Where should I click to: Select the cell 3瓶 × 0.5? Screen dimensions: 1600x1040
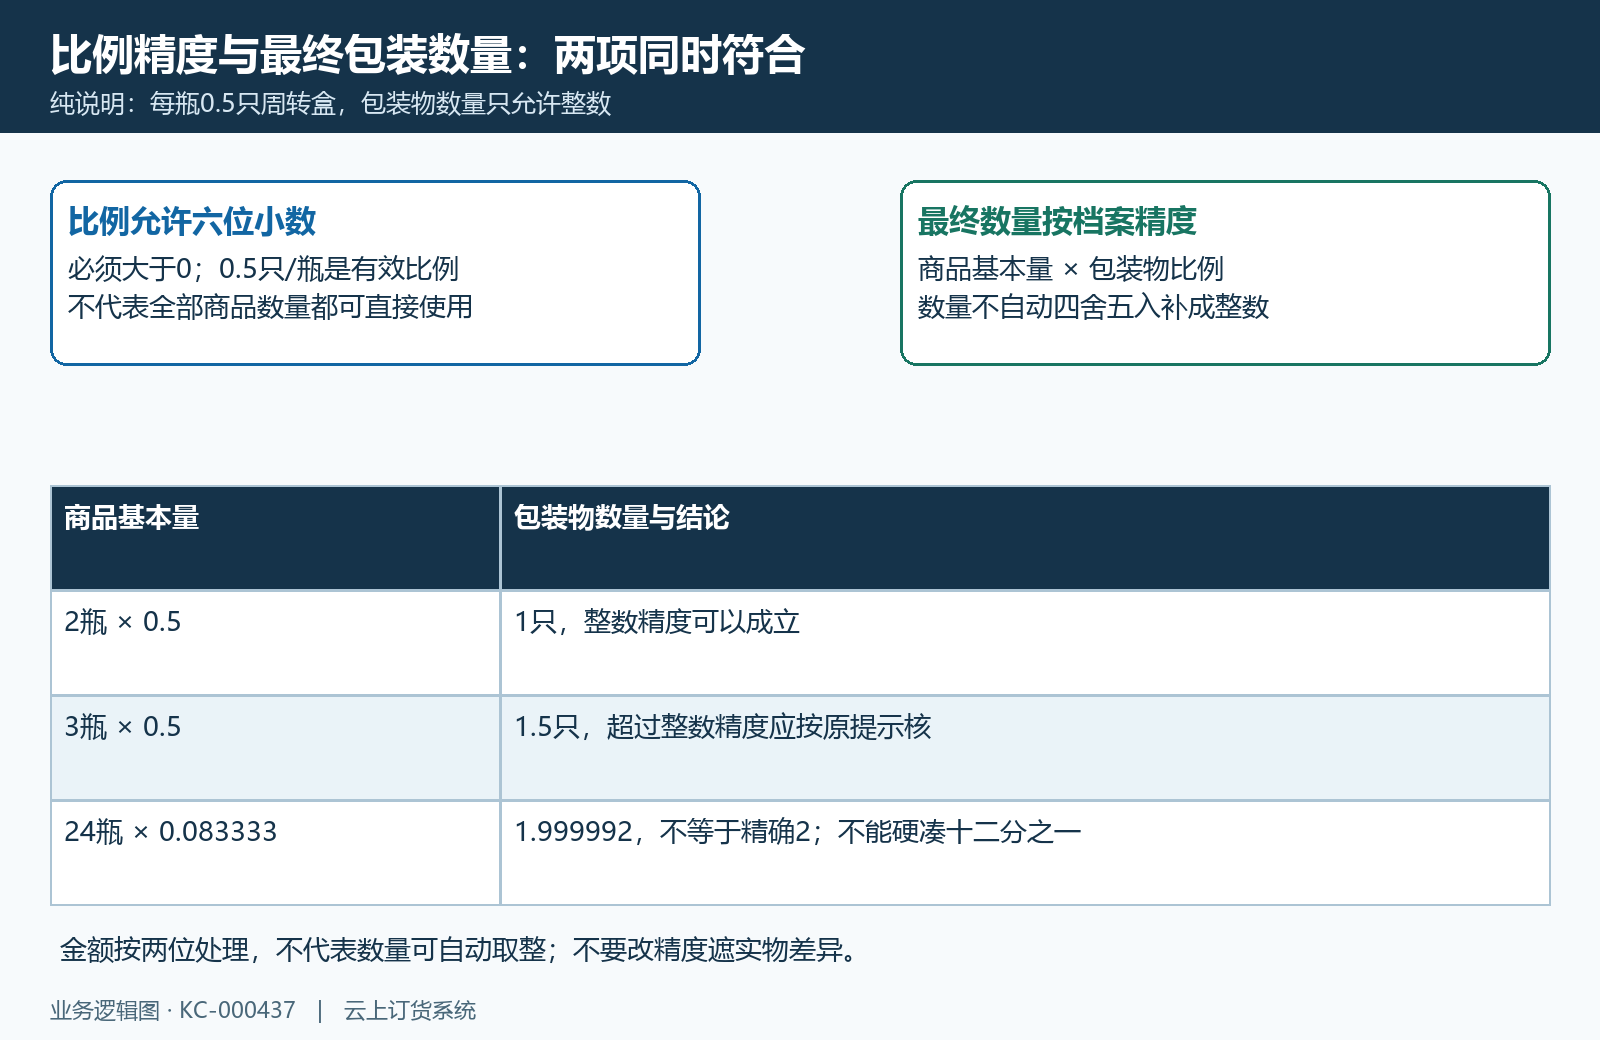(x=275, y=748)
